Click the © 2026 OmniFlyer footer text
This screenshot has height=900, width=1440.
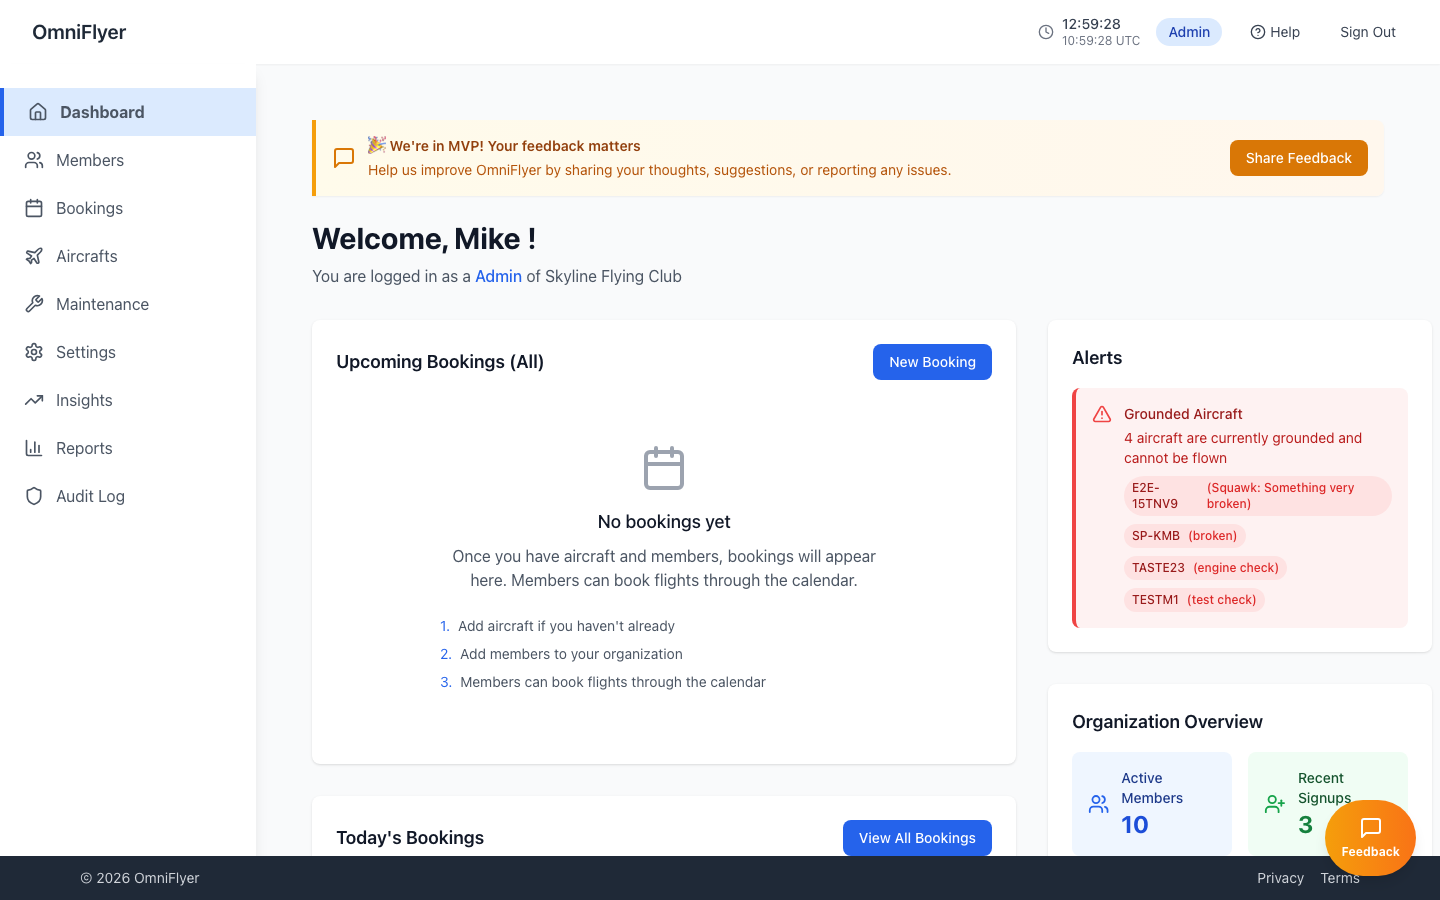coord(140,878)
